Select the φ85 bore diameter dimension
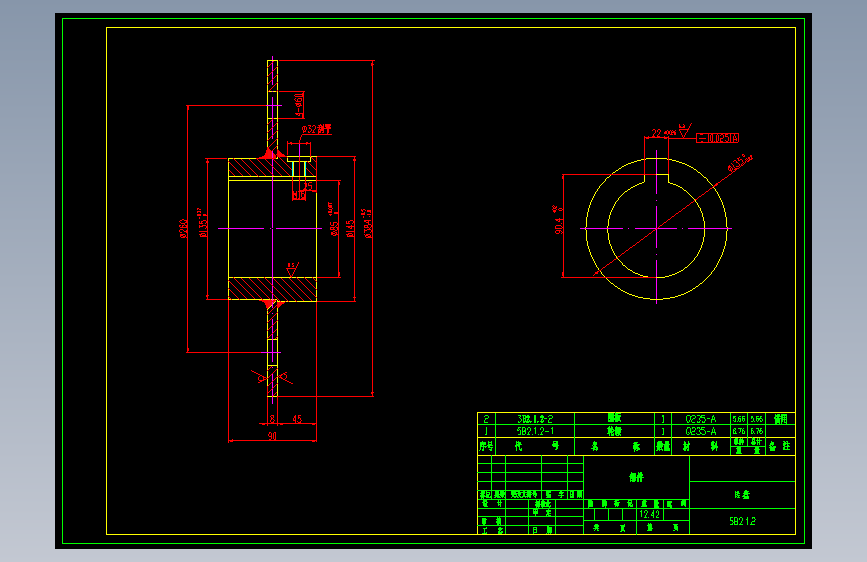The width and height of the screenshot is (867, 562). [333, 220]
